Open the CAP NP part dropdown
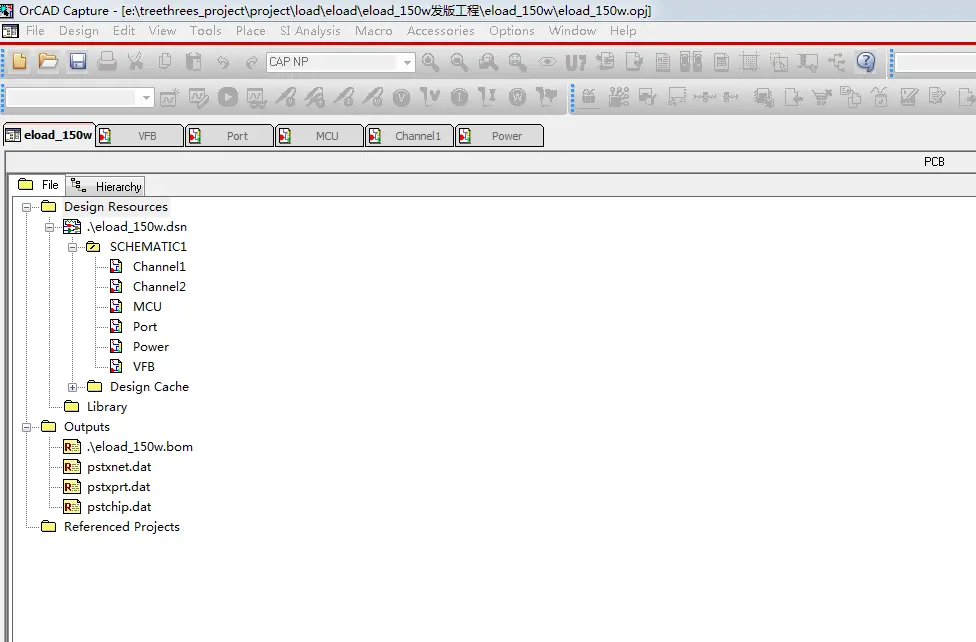The height and width of the screenshot is (642, 976). click(x=407, y=62)
